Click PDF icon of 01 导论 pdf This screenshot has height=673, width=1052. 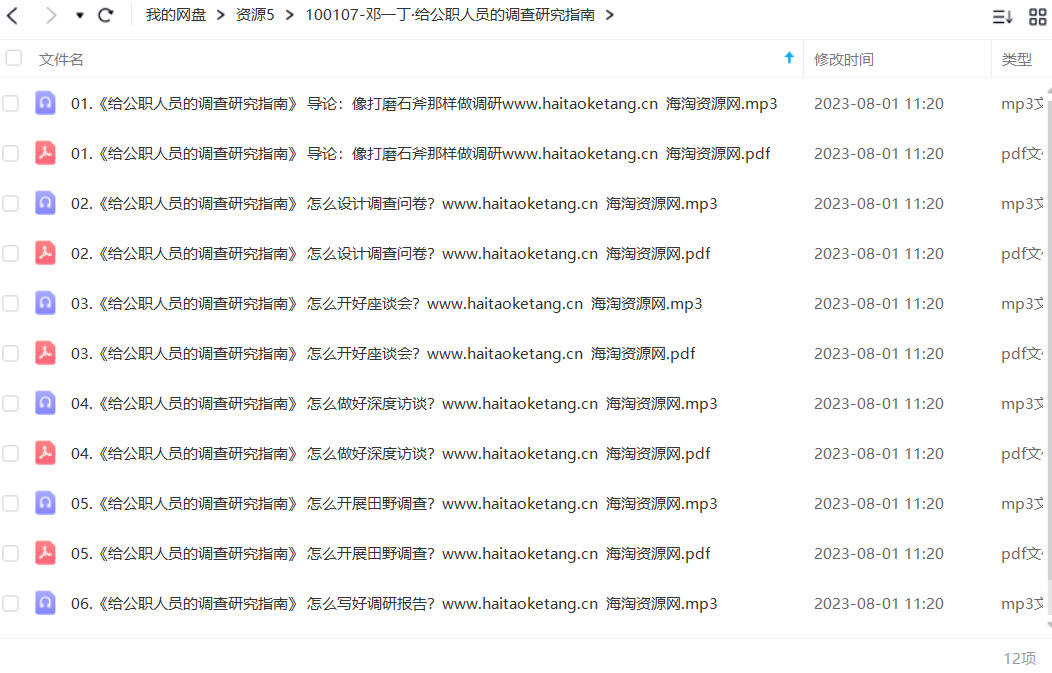[45, 153]
